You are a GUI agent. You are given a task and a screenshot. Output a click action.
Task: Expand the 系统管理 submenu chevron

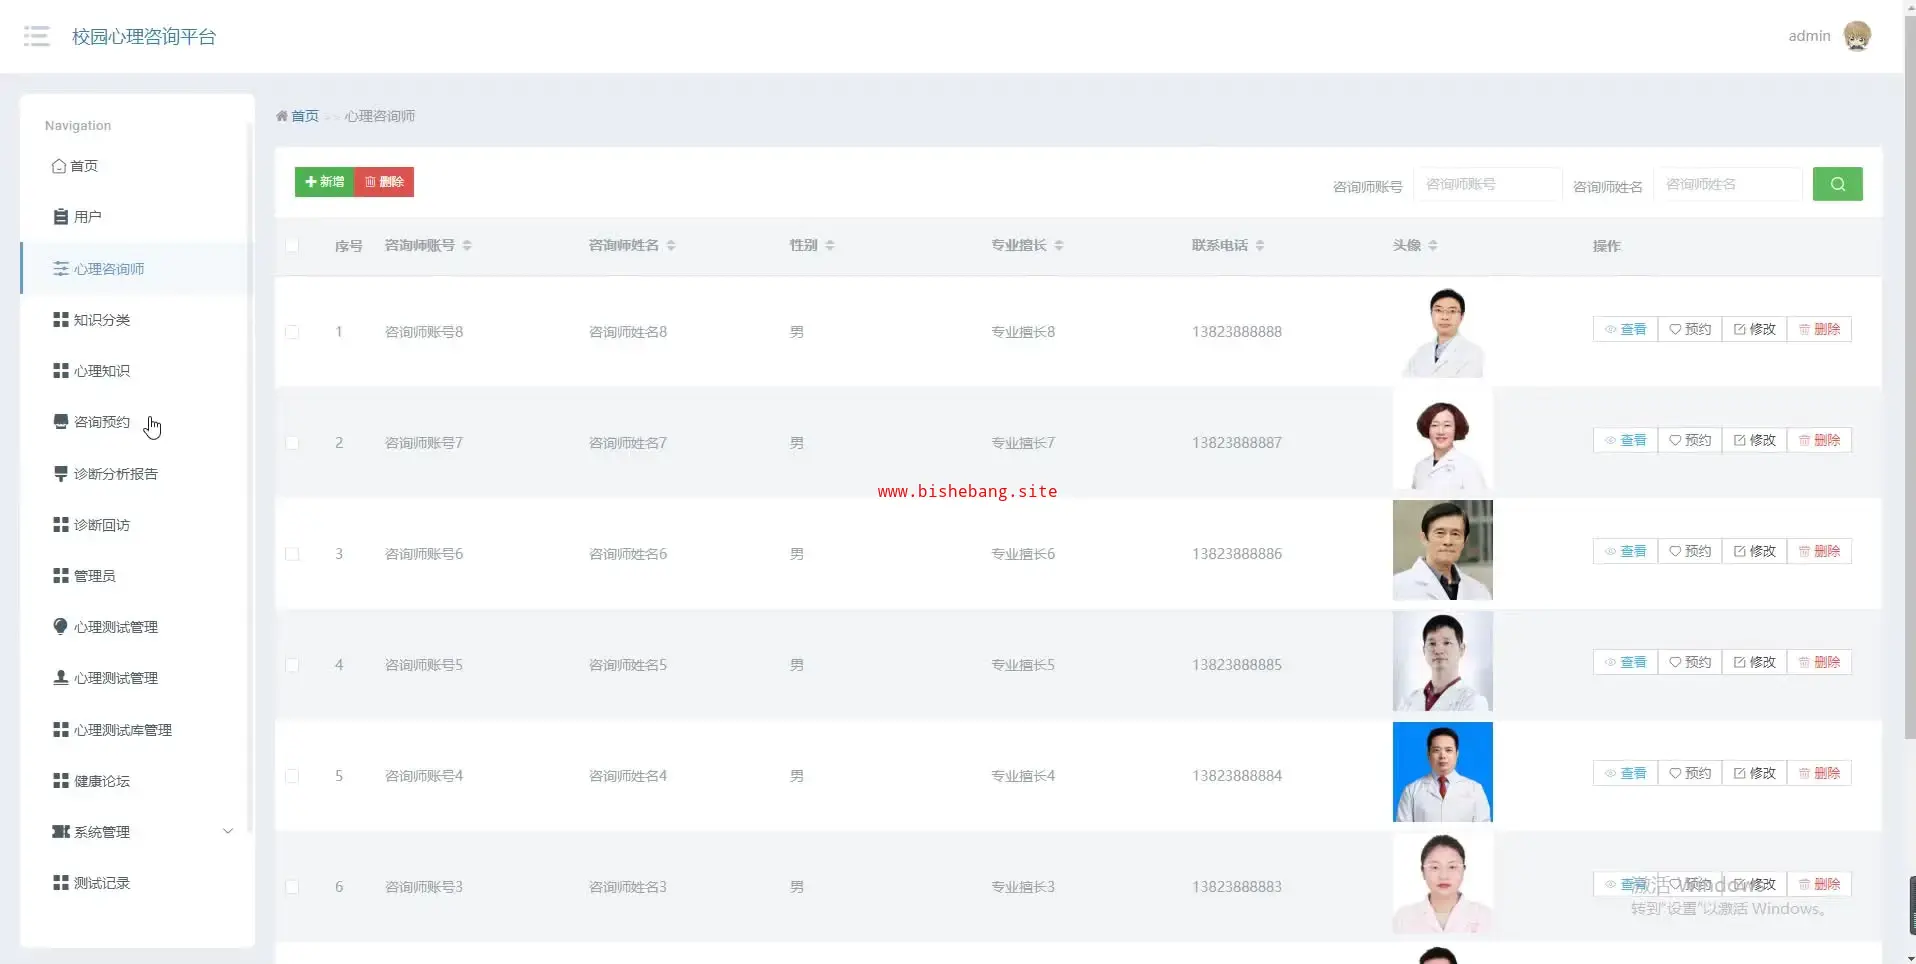[227, 832]
